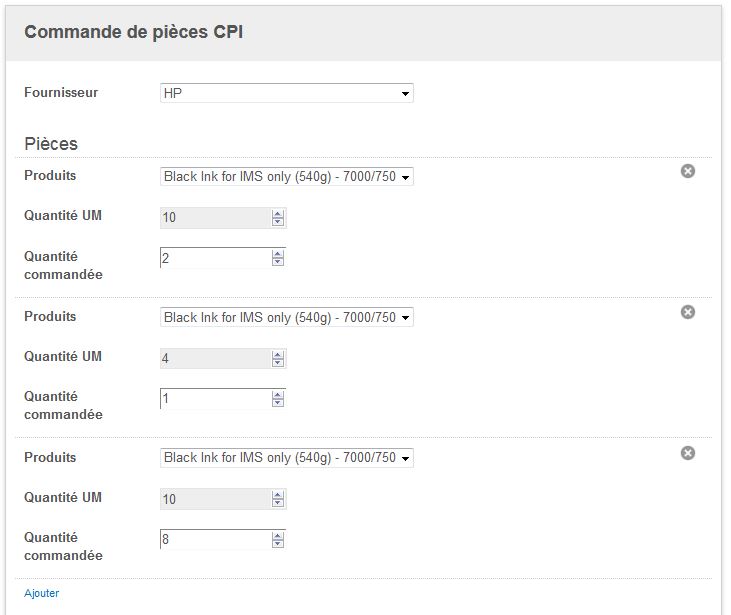
Task: Decrease second Quantité commandée with down arrow
Action: pos(278,403)
